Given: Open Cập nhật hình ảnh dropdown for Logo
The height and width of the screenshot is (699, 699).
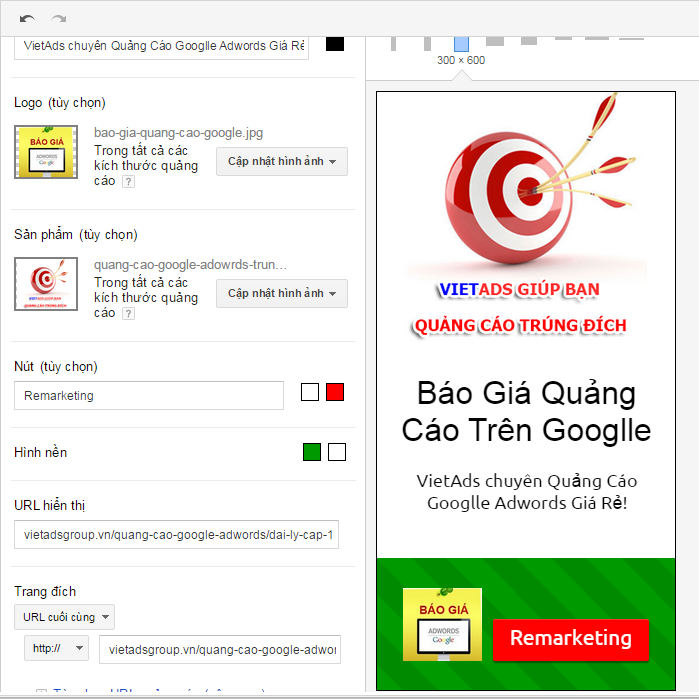Looking at the screenshot, I should click(282, 162).
